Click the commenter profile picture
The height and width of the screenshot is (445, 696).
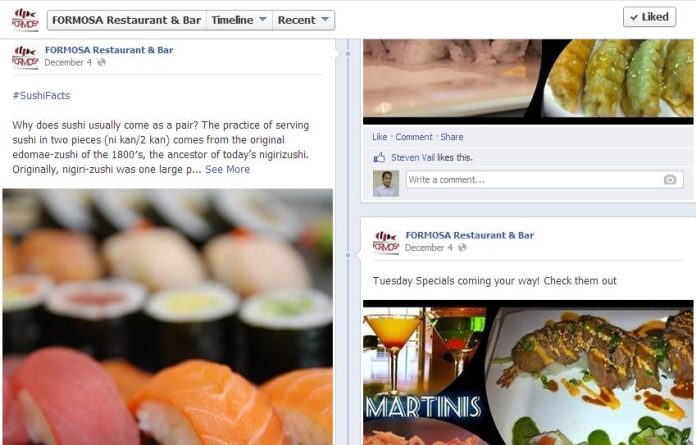point(386,183)
